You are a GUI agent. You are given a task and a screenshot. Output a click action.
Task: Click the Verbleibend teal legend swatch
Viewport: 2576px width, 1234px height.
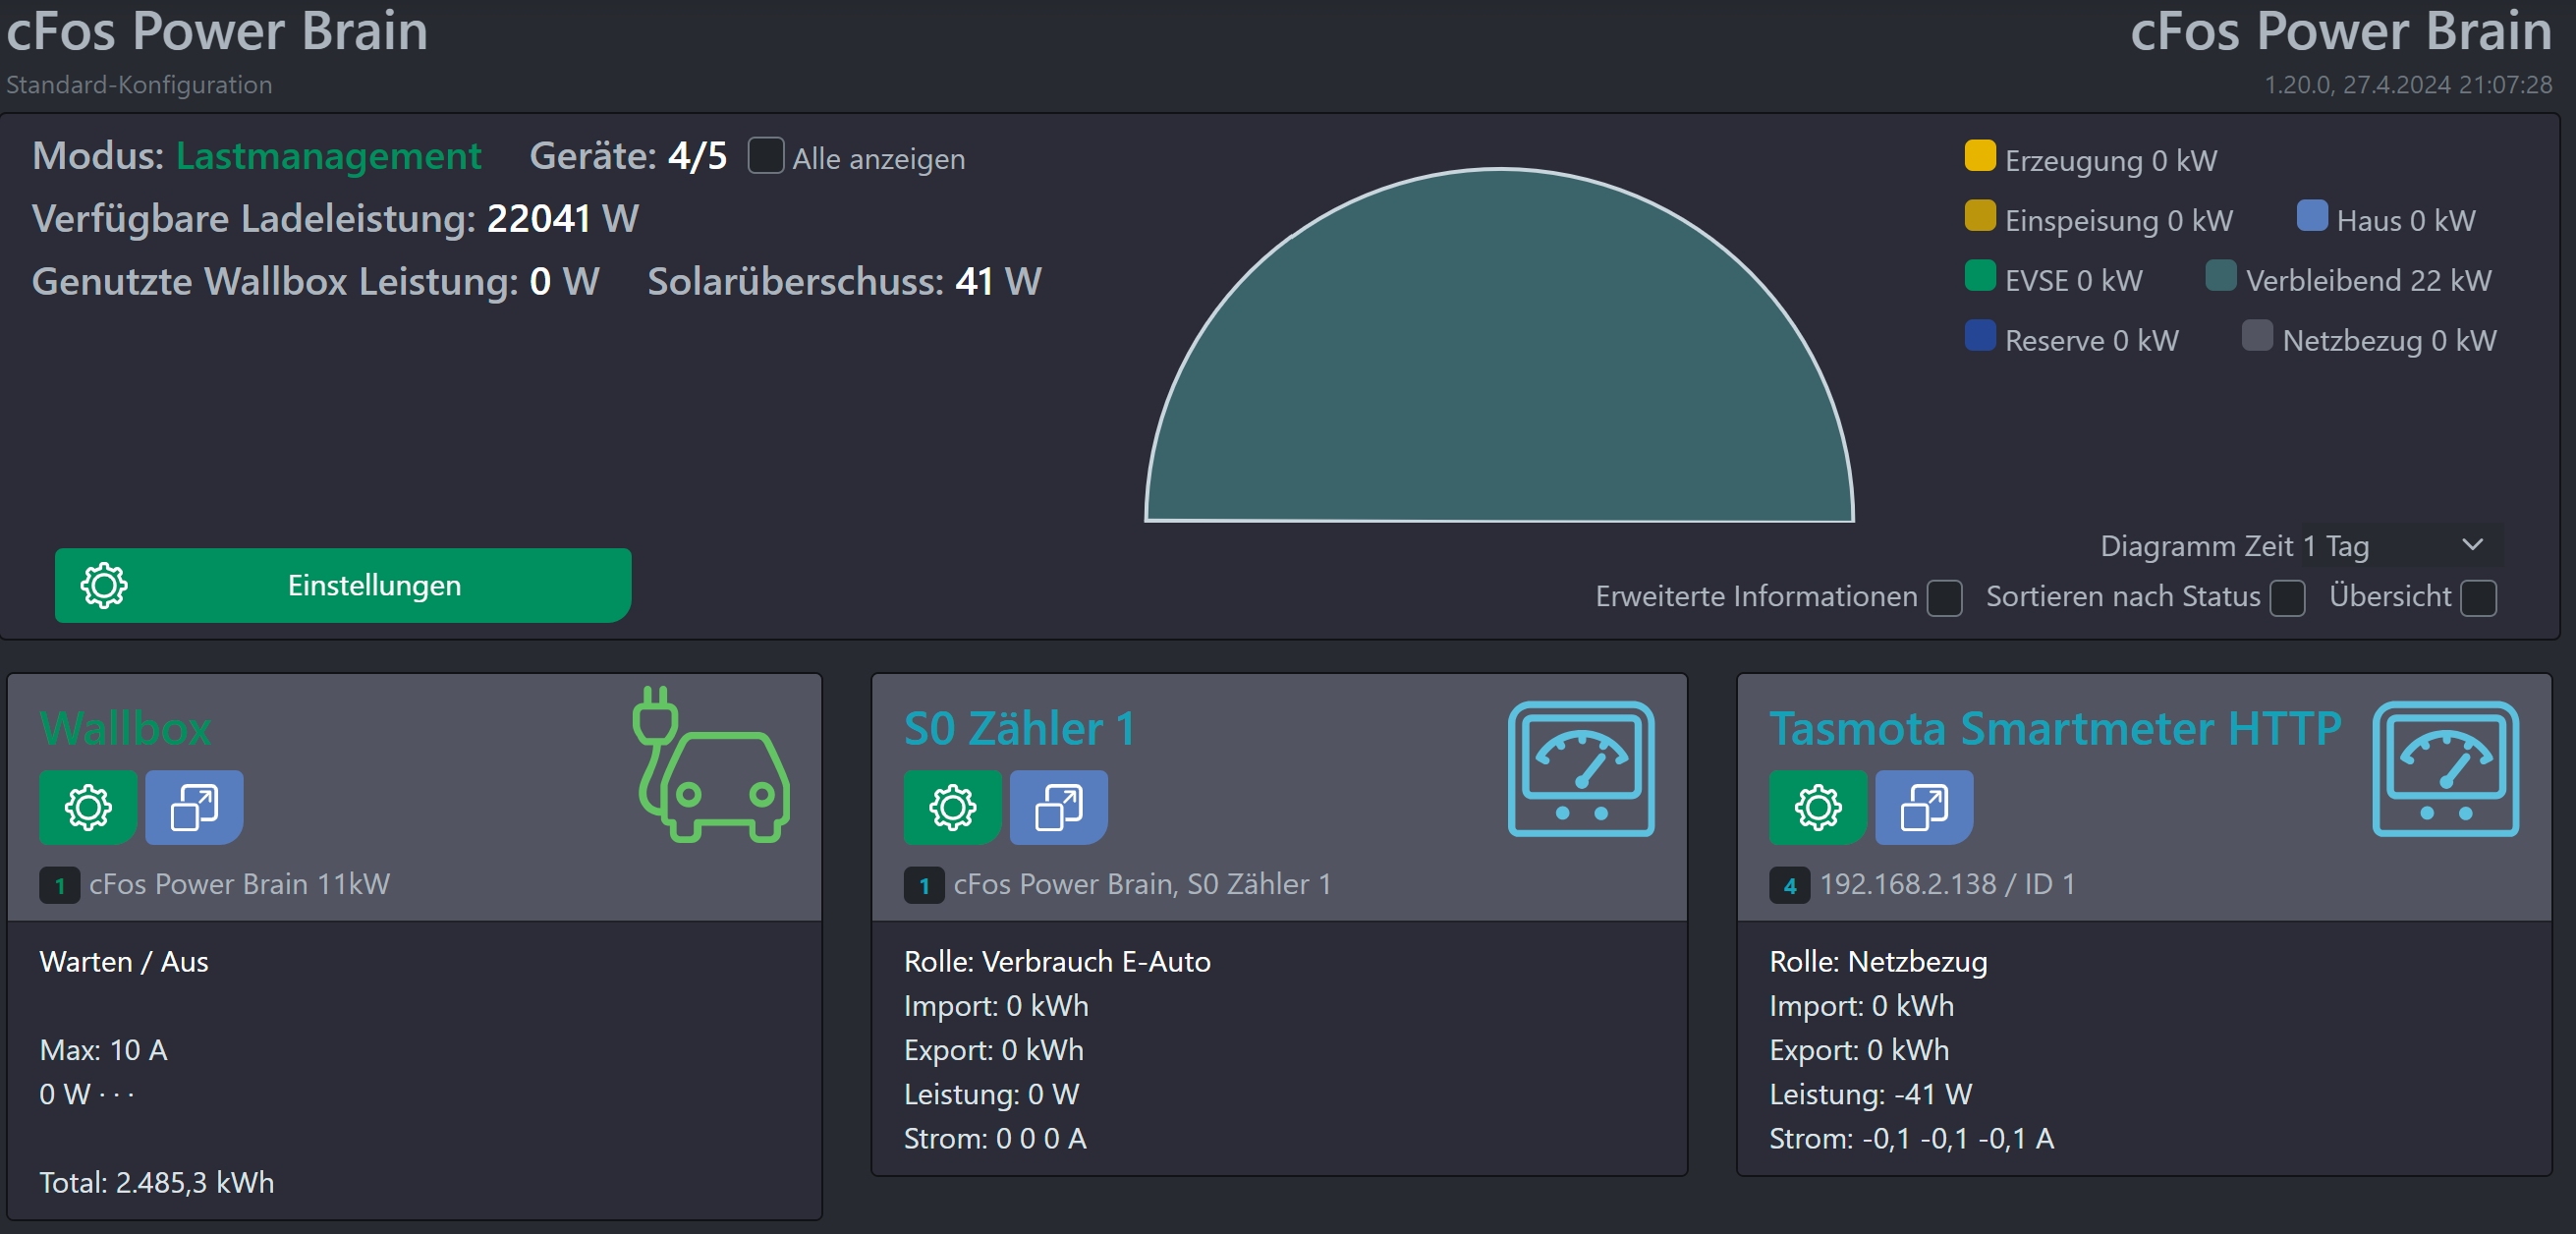coord(2221,276)
